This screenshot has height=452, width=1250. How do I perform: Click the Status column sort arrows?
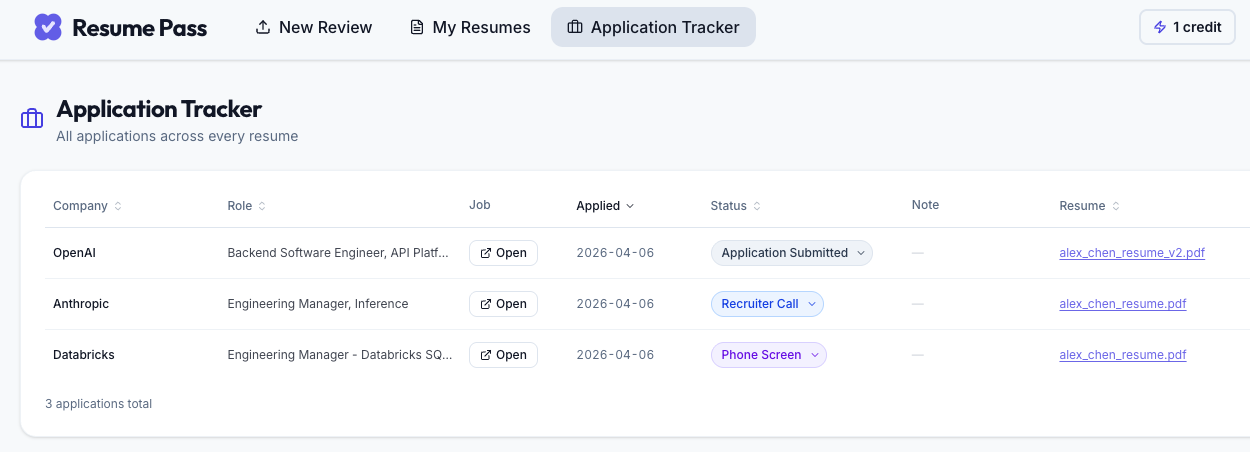click(x=757, y=206)
